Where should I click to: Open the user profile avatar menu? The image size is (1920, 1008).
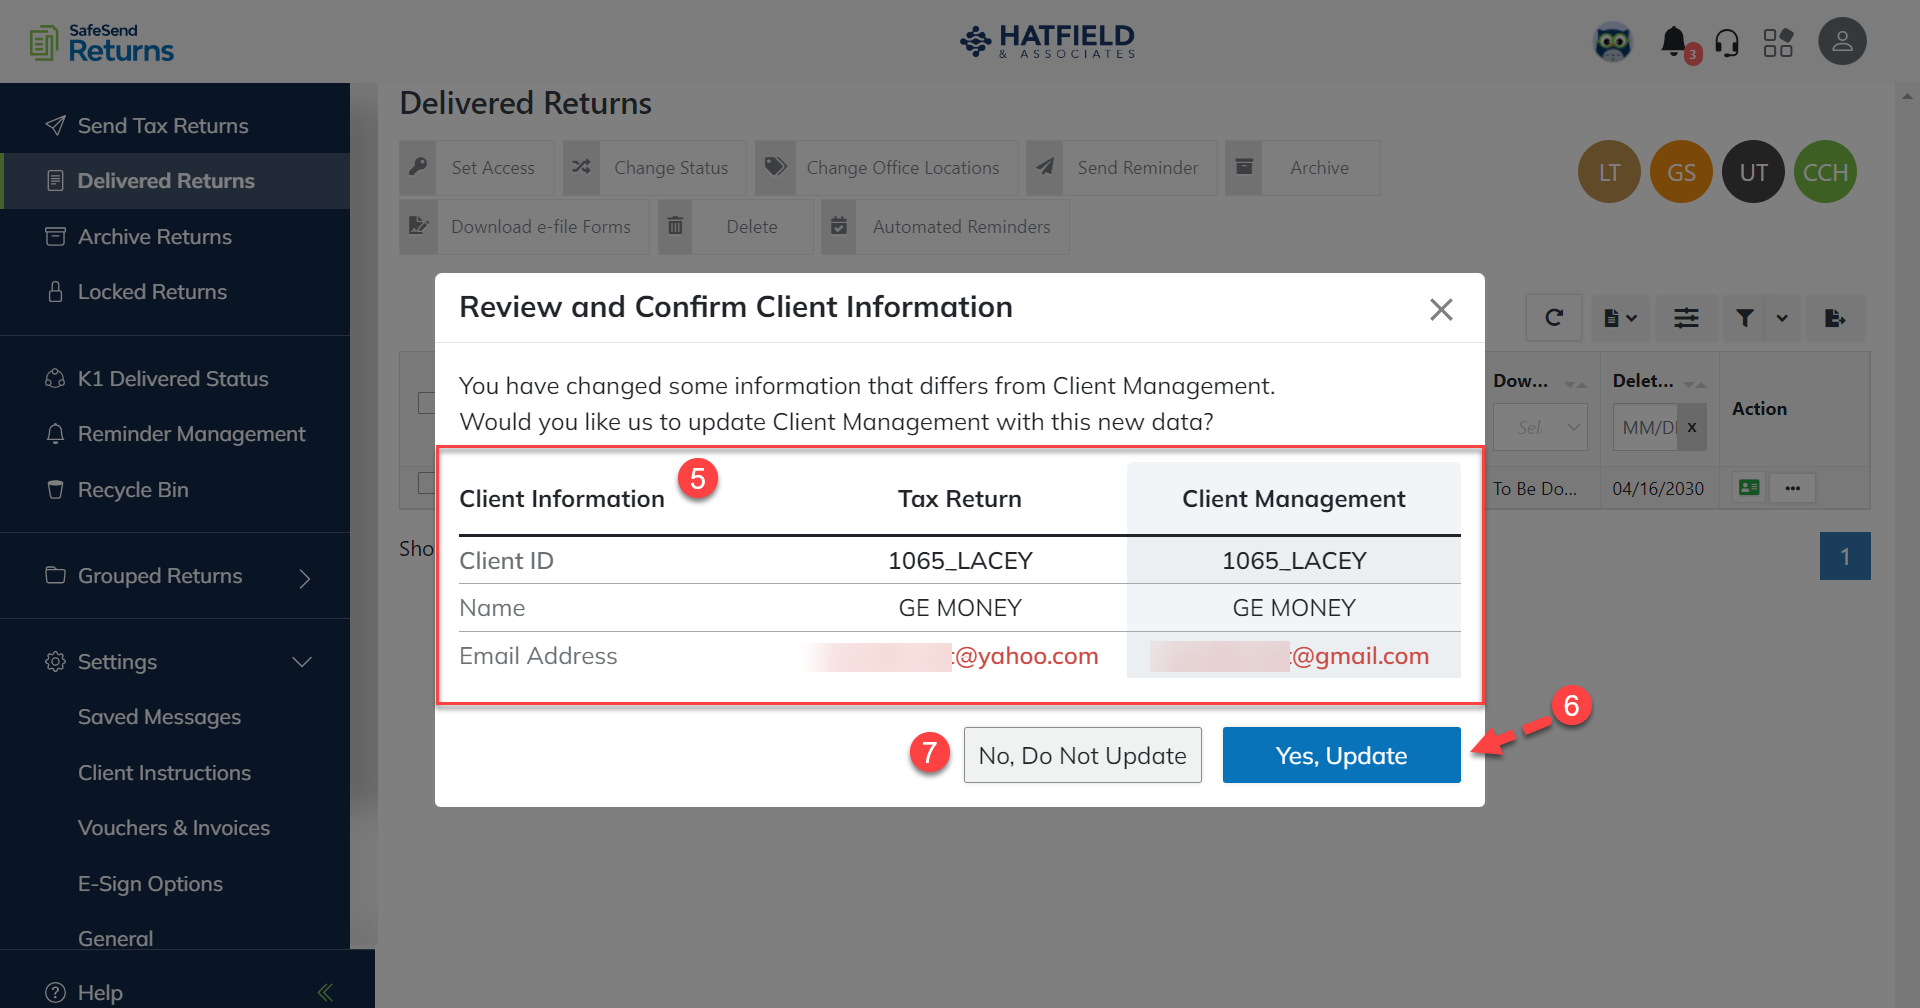coord(1843,41)
